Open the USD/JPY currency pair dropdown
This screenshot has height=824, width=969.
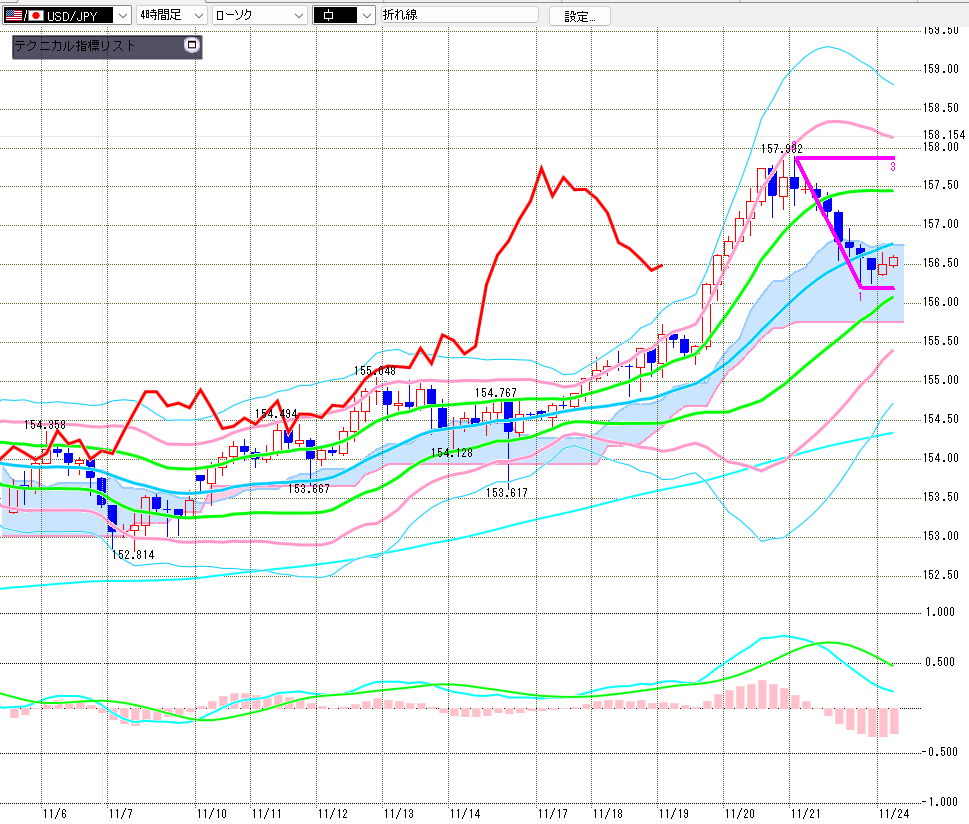click(x=122, y=15)
